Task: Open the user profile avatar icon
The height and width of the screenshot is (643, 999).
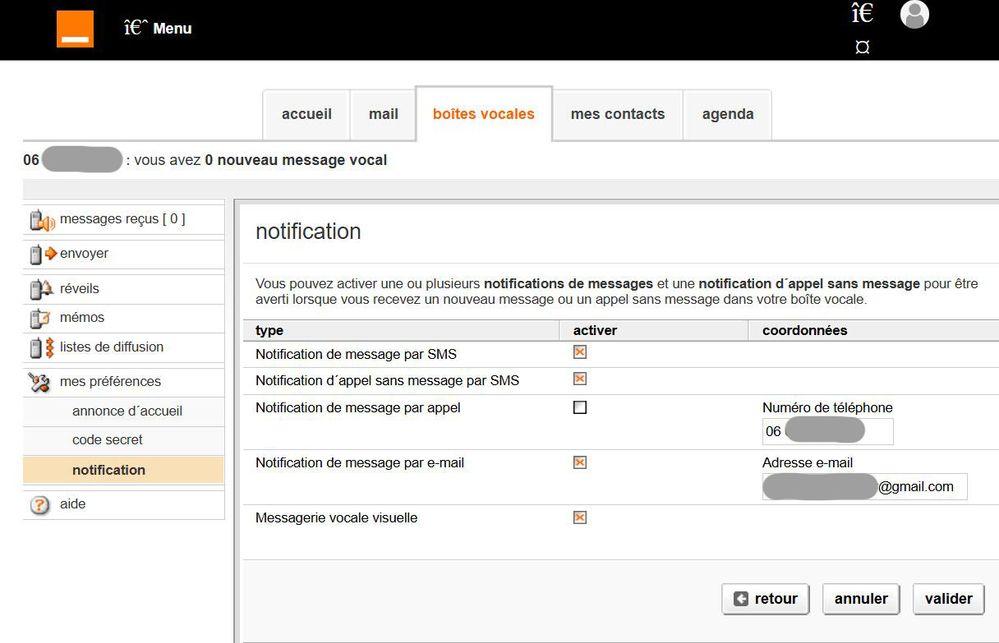Action: pos(914,14)
